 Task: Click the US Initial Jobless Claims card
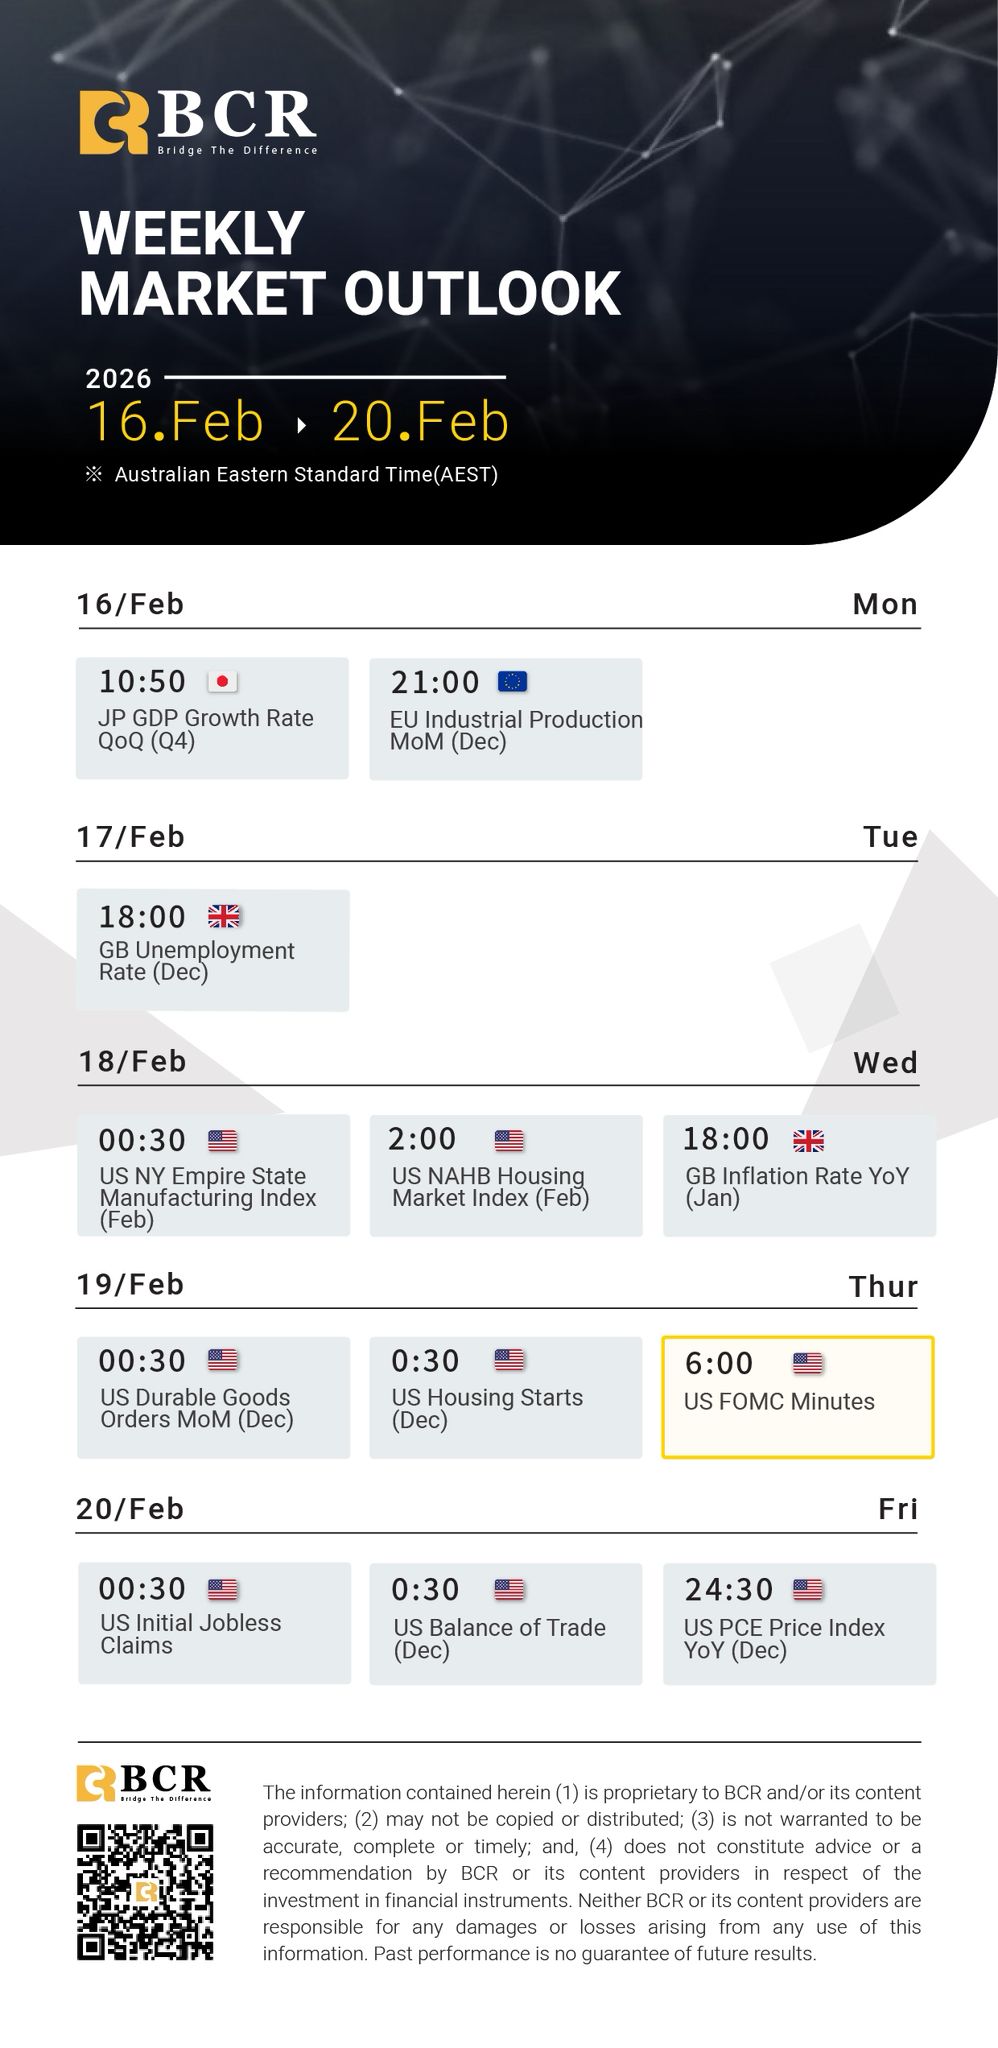pos(214,1623)
